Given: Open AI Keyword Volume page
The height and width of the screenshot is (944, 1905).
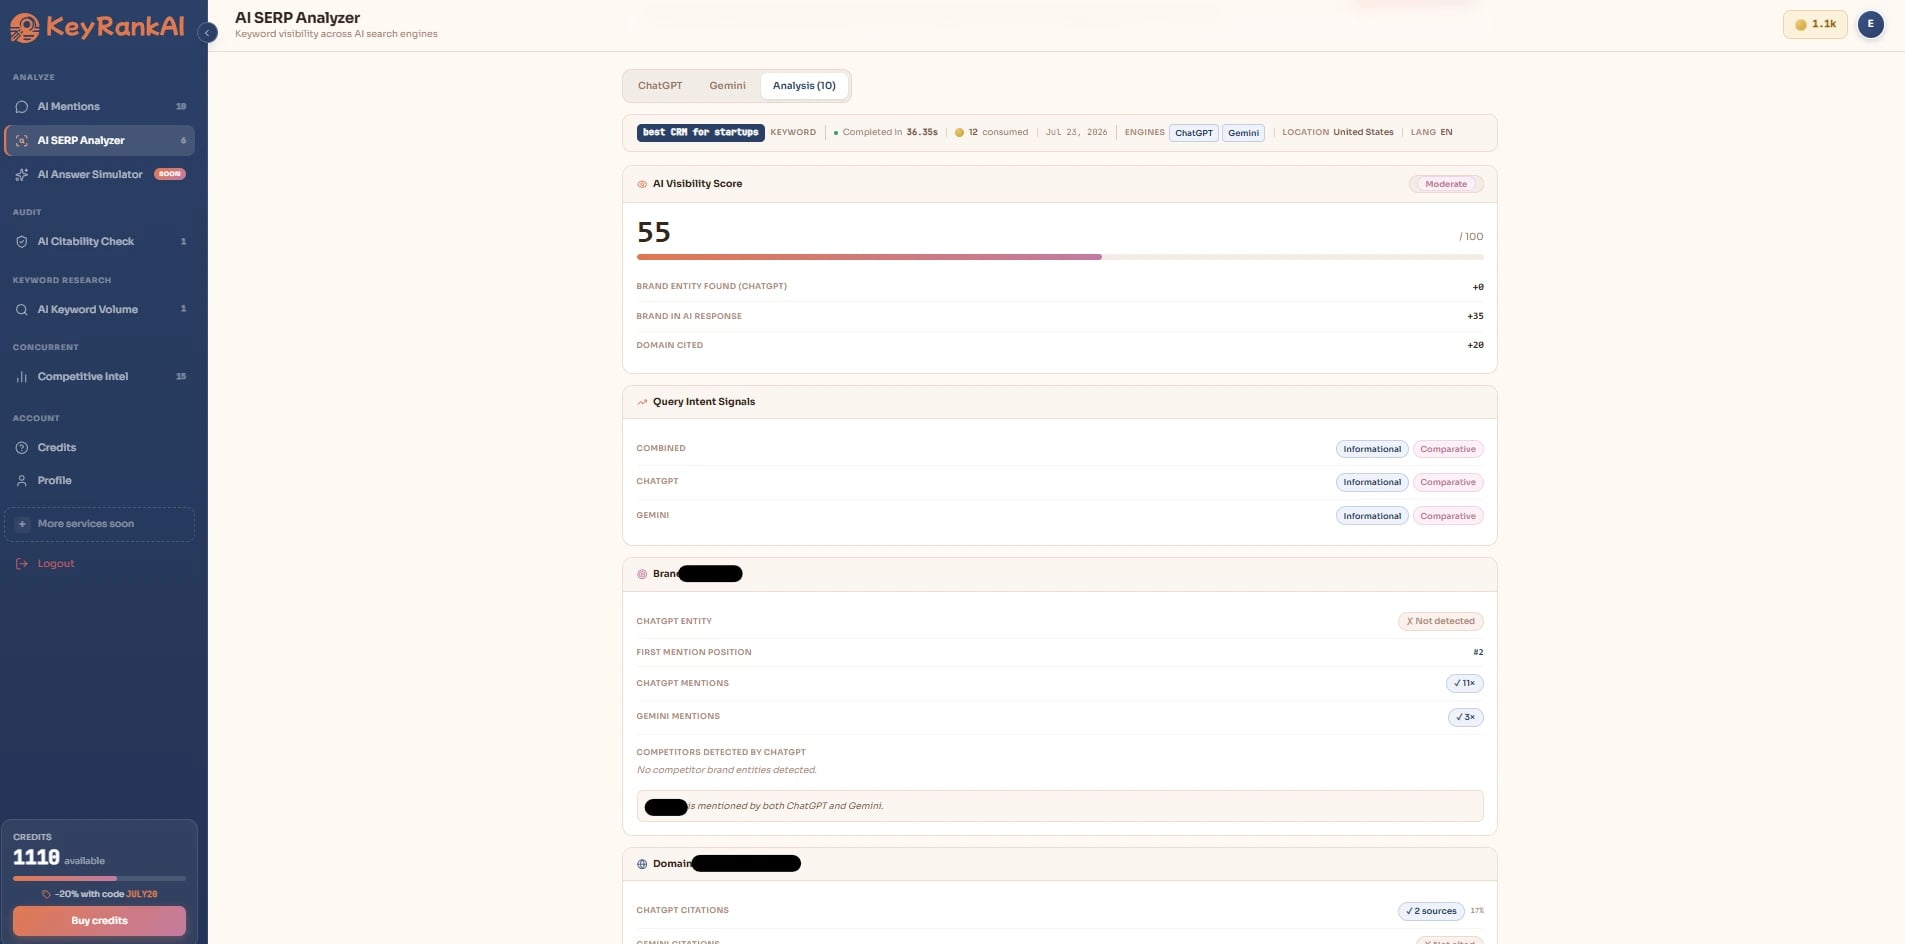Looking at the screenshot, I should point(99,310).
